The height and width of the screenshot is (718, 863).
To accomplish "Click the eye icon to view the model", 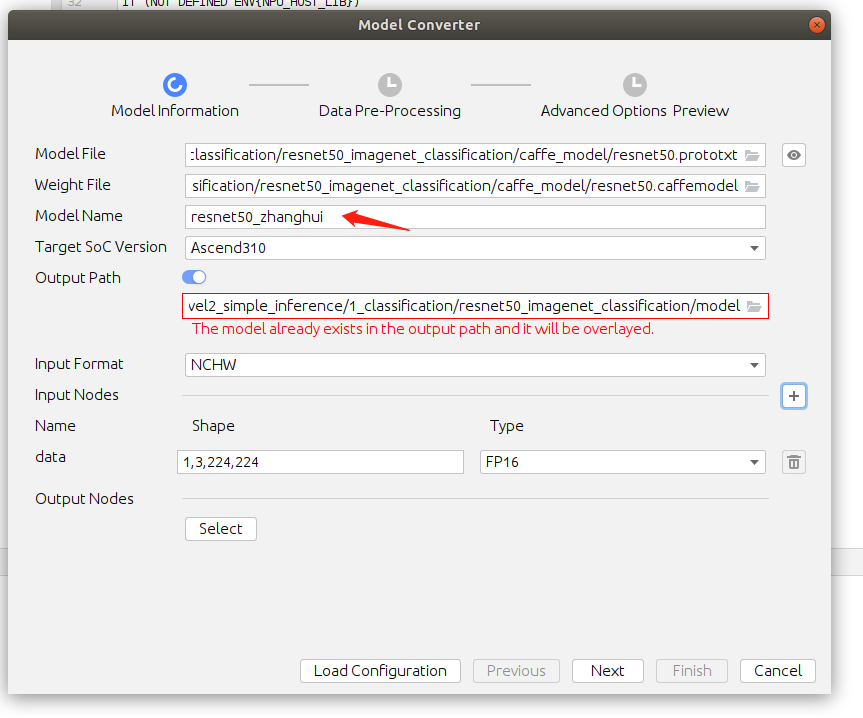I will (794, 155).
